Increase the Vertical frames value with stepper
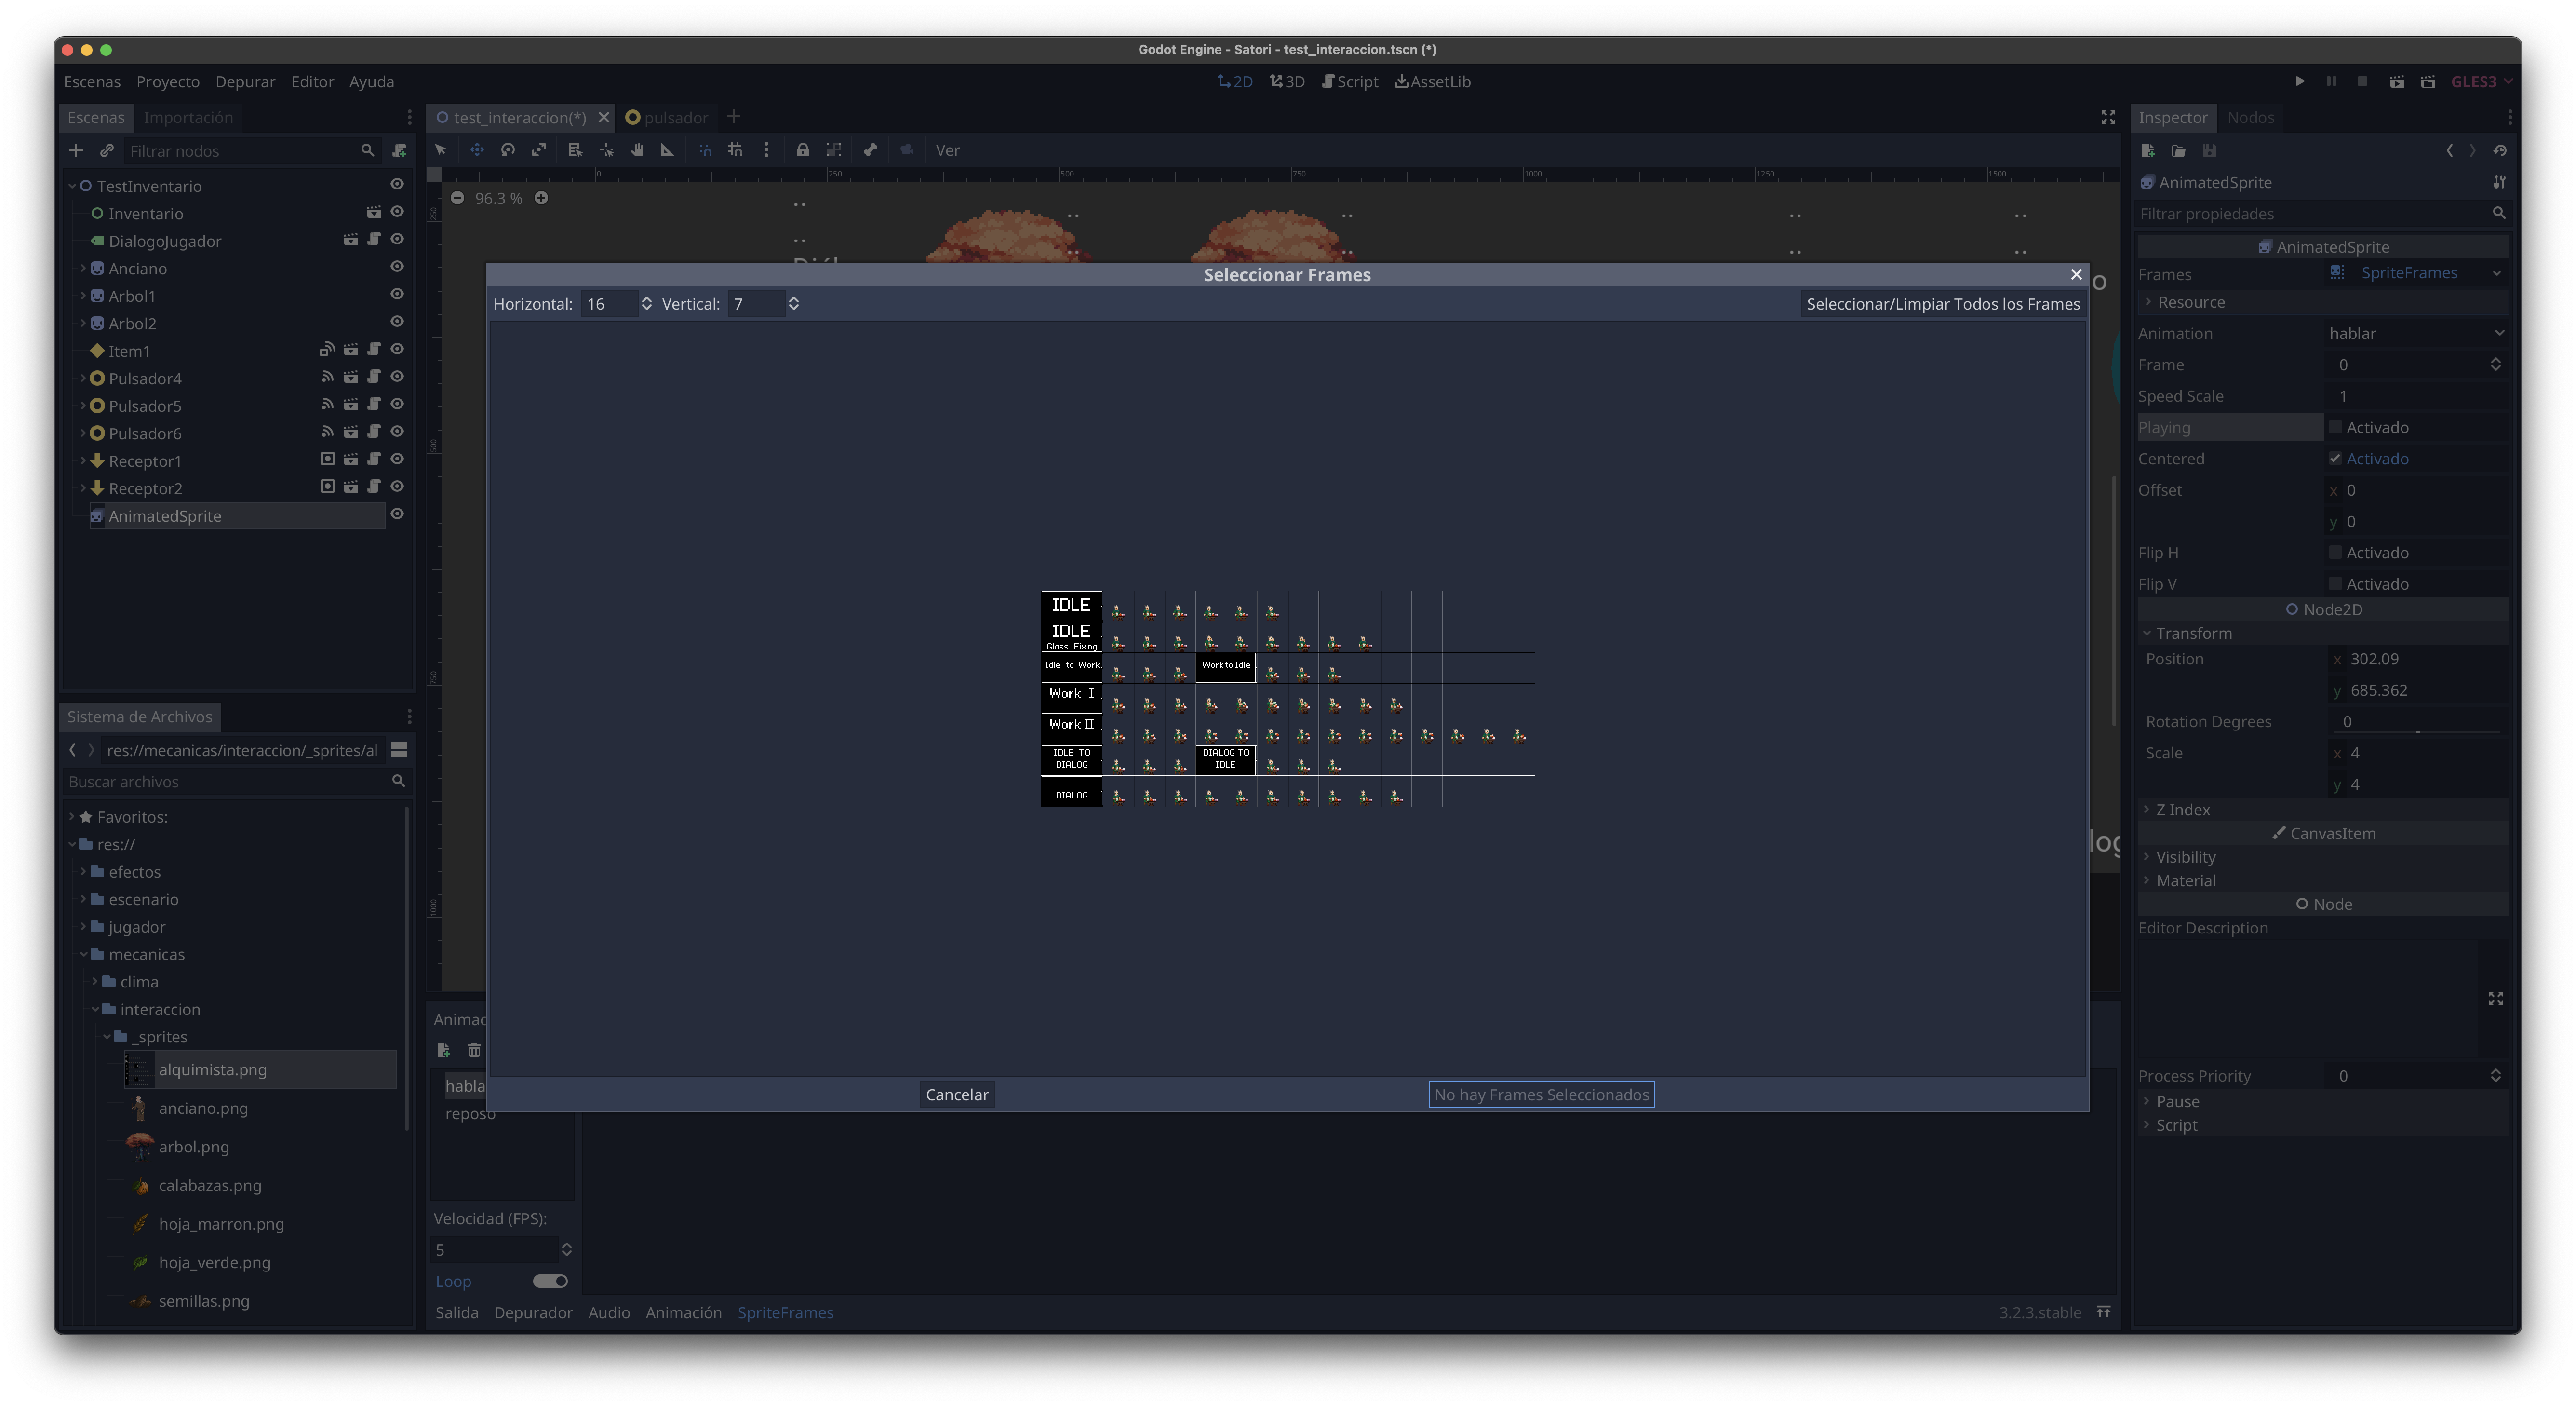The width and height of the screenshot is (2576, 1406). (x=794, y=299)
